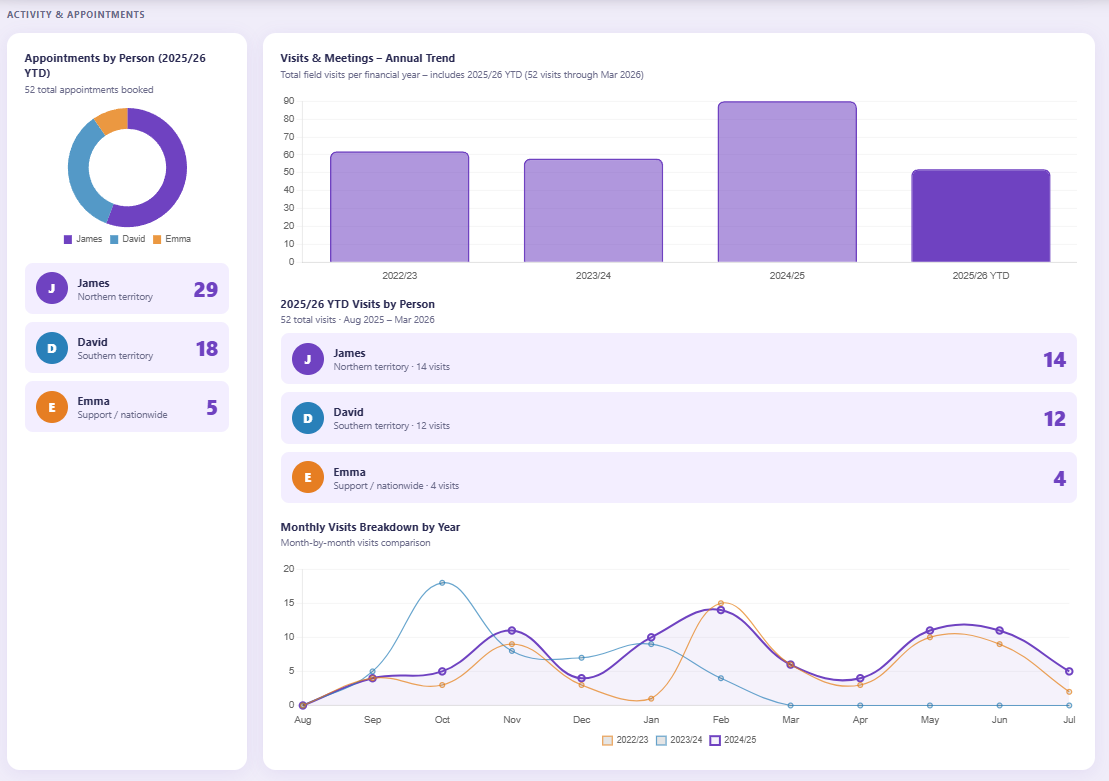
Task: Click Emma's avatar in visits by person list
Action: [307, 477]
